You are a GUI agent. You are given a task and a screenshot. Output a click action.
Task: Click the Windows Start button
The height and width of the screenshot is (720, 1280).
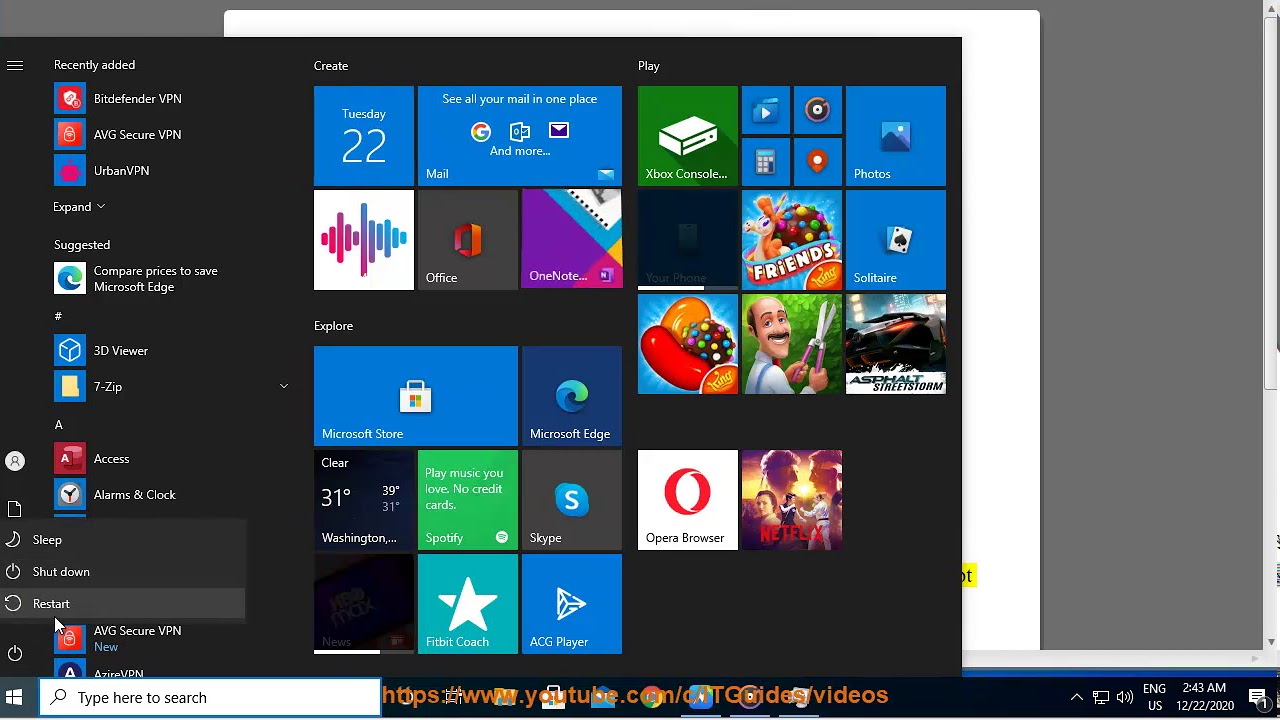[x=15, y=698]
